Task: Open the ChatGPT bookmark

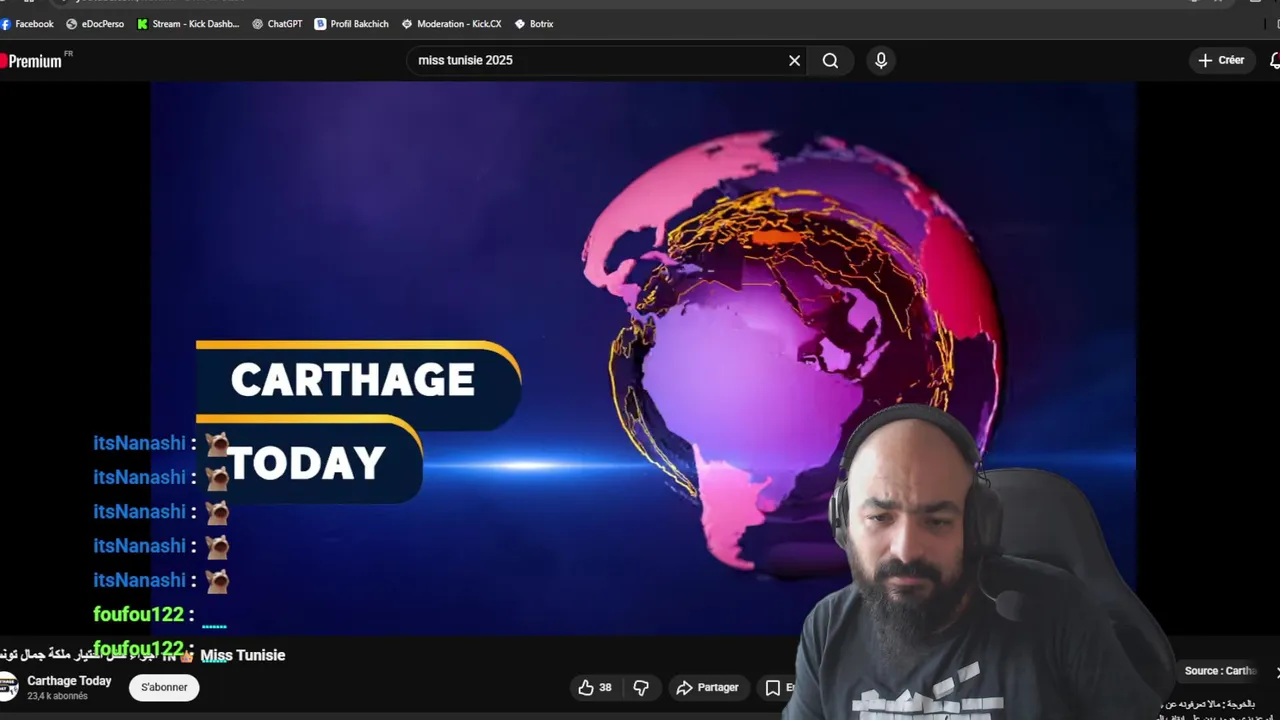Action: tap(277, 24)
